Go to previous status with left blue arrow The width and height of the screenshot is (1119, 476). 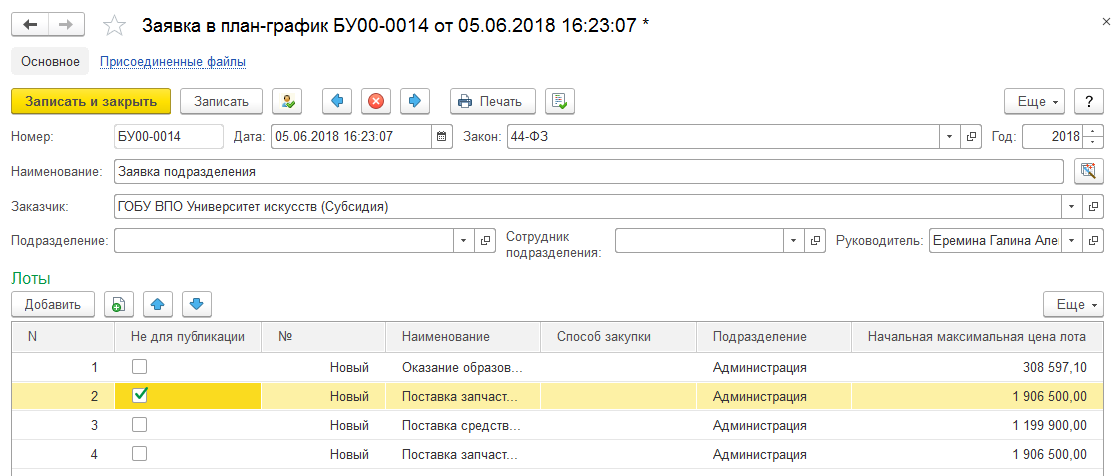[x=336, y=101]
